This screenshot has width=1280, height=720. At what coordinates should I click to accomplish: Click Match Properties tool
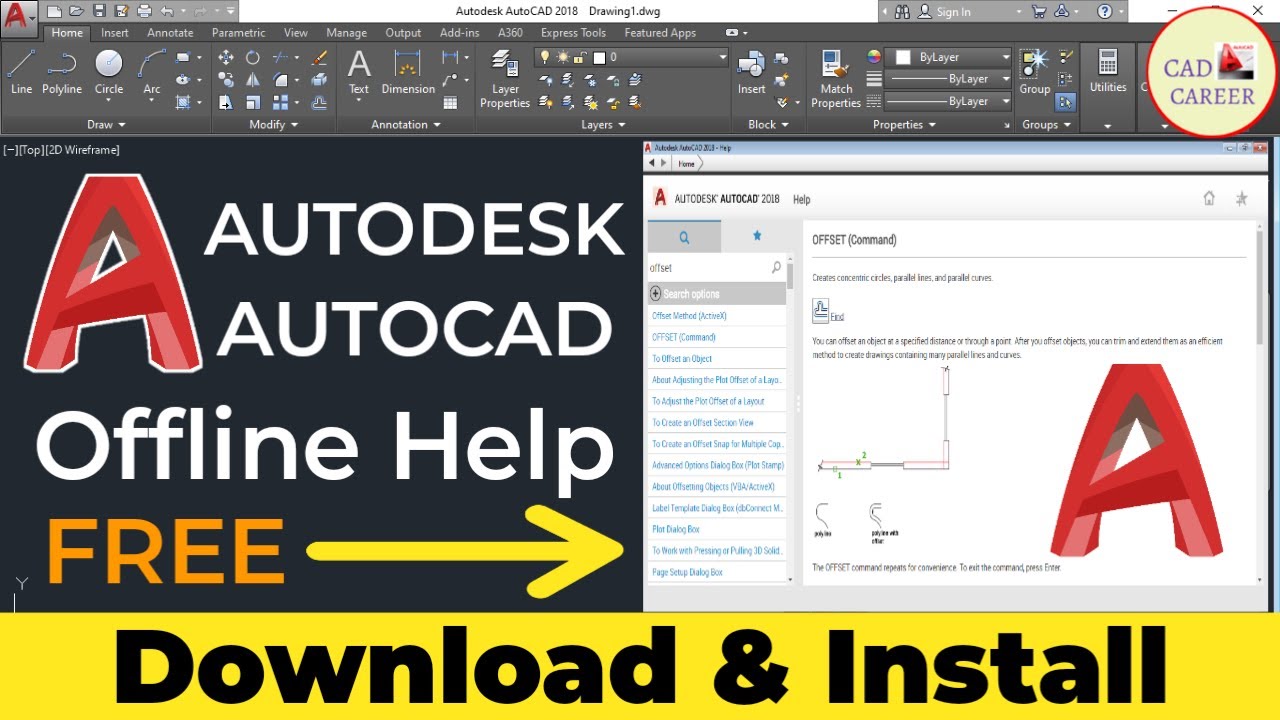[x=836, y=80]
